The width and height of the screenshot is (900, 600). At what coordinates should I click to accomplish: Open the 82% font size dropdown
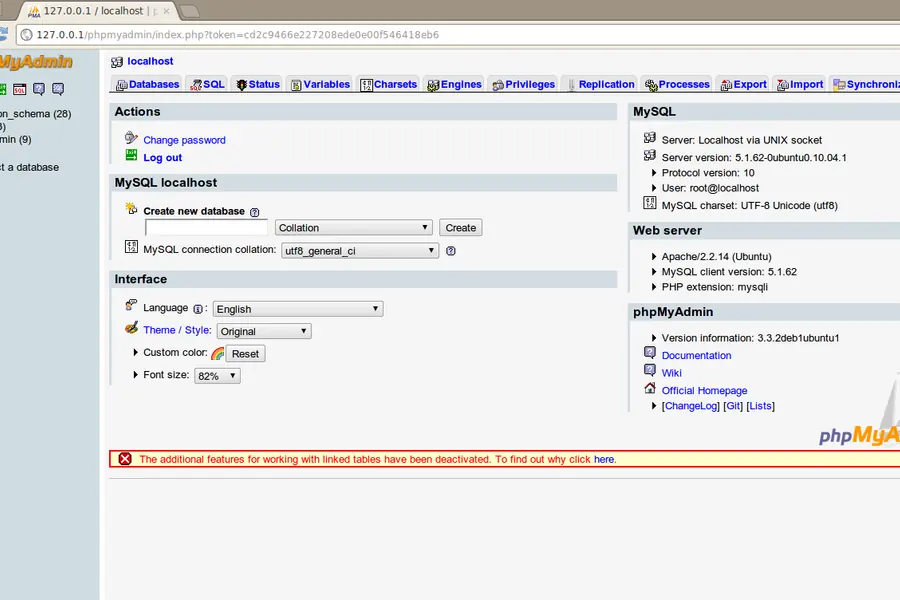click(x=217, y=376)
